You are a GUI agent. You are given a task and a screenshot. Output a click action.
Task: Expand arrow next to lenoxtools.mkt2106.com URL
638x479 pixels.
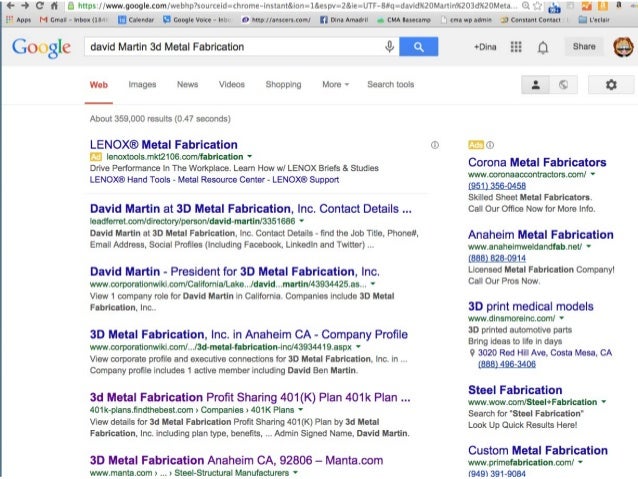tap(250, 156)
